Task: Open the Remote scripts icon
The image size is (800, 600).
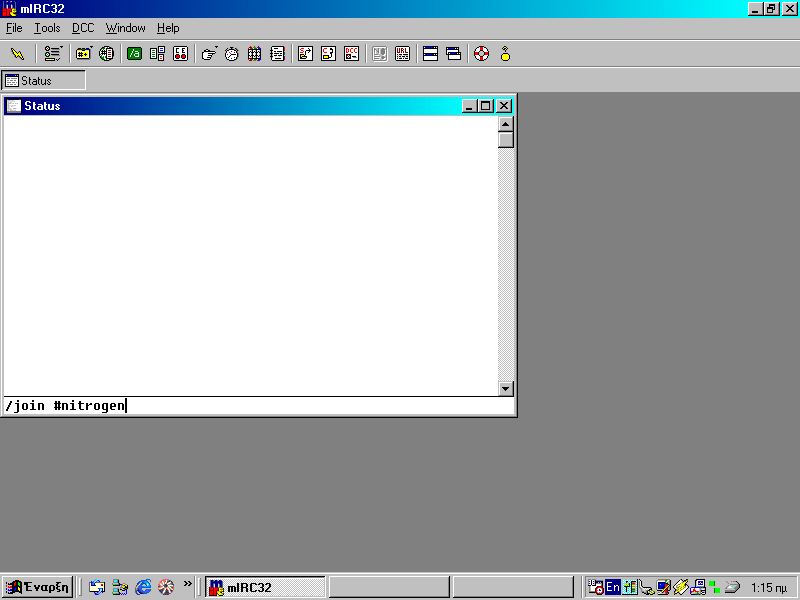Action: click(180, 54)
